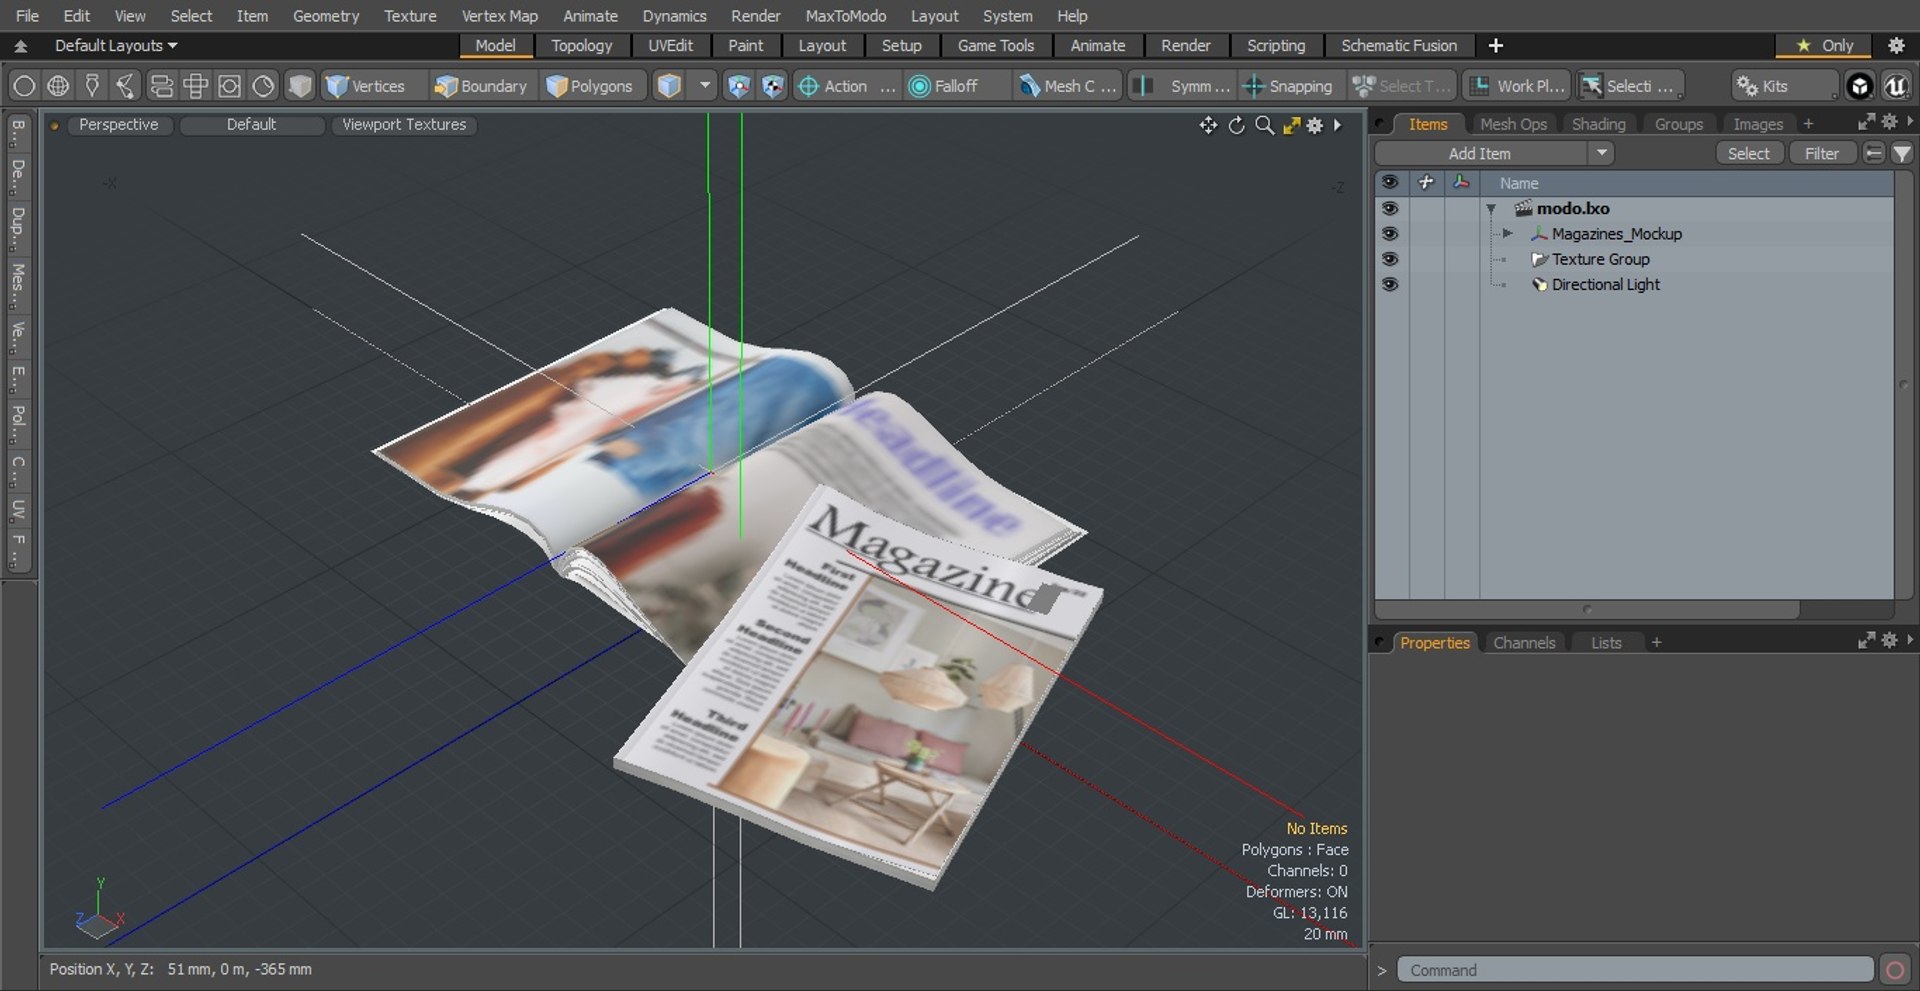
Task: Open the Kits menu
Action: 1784,86
